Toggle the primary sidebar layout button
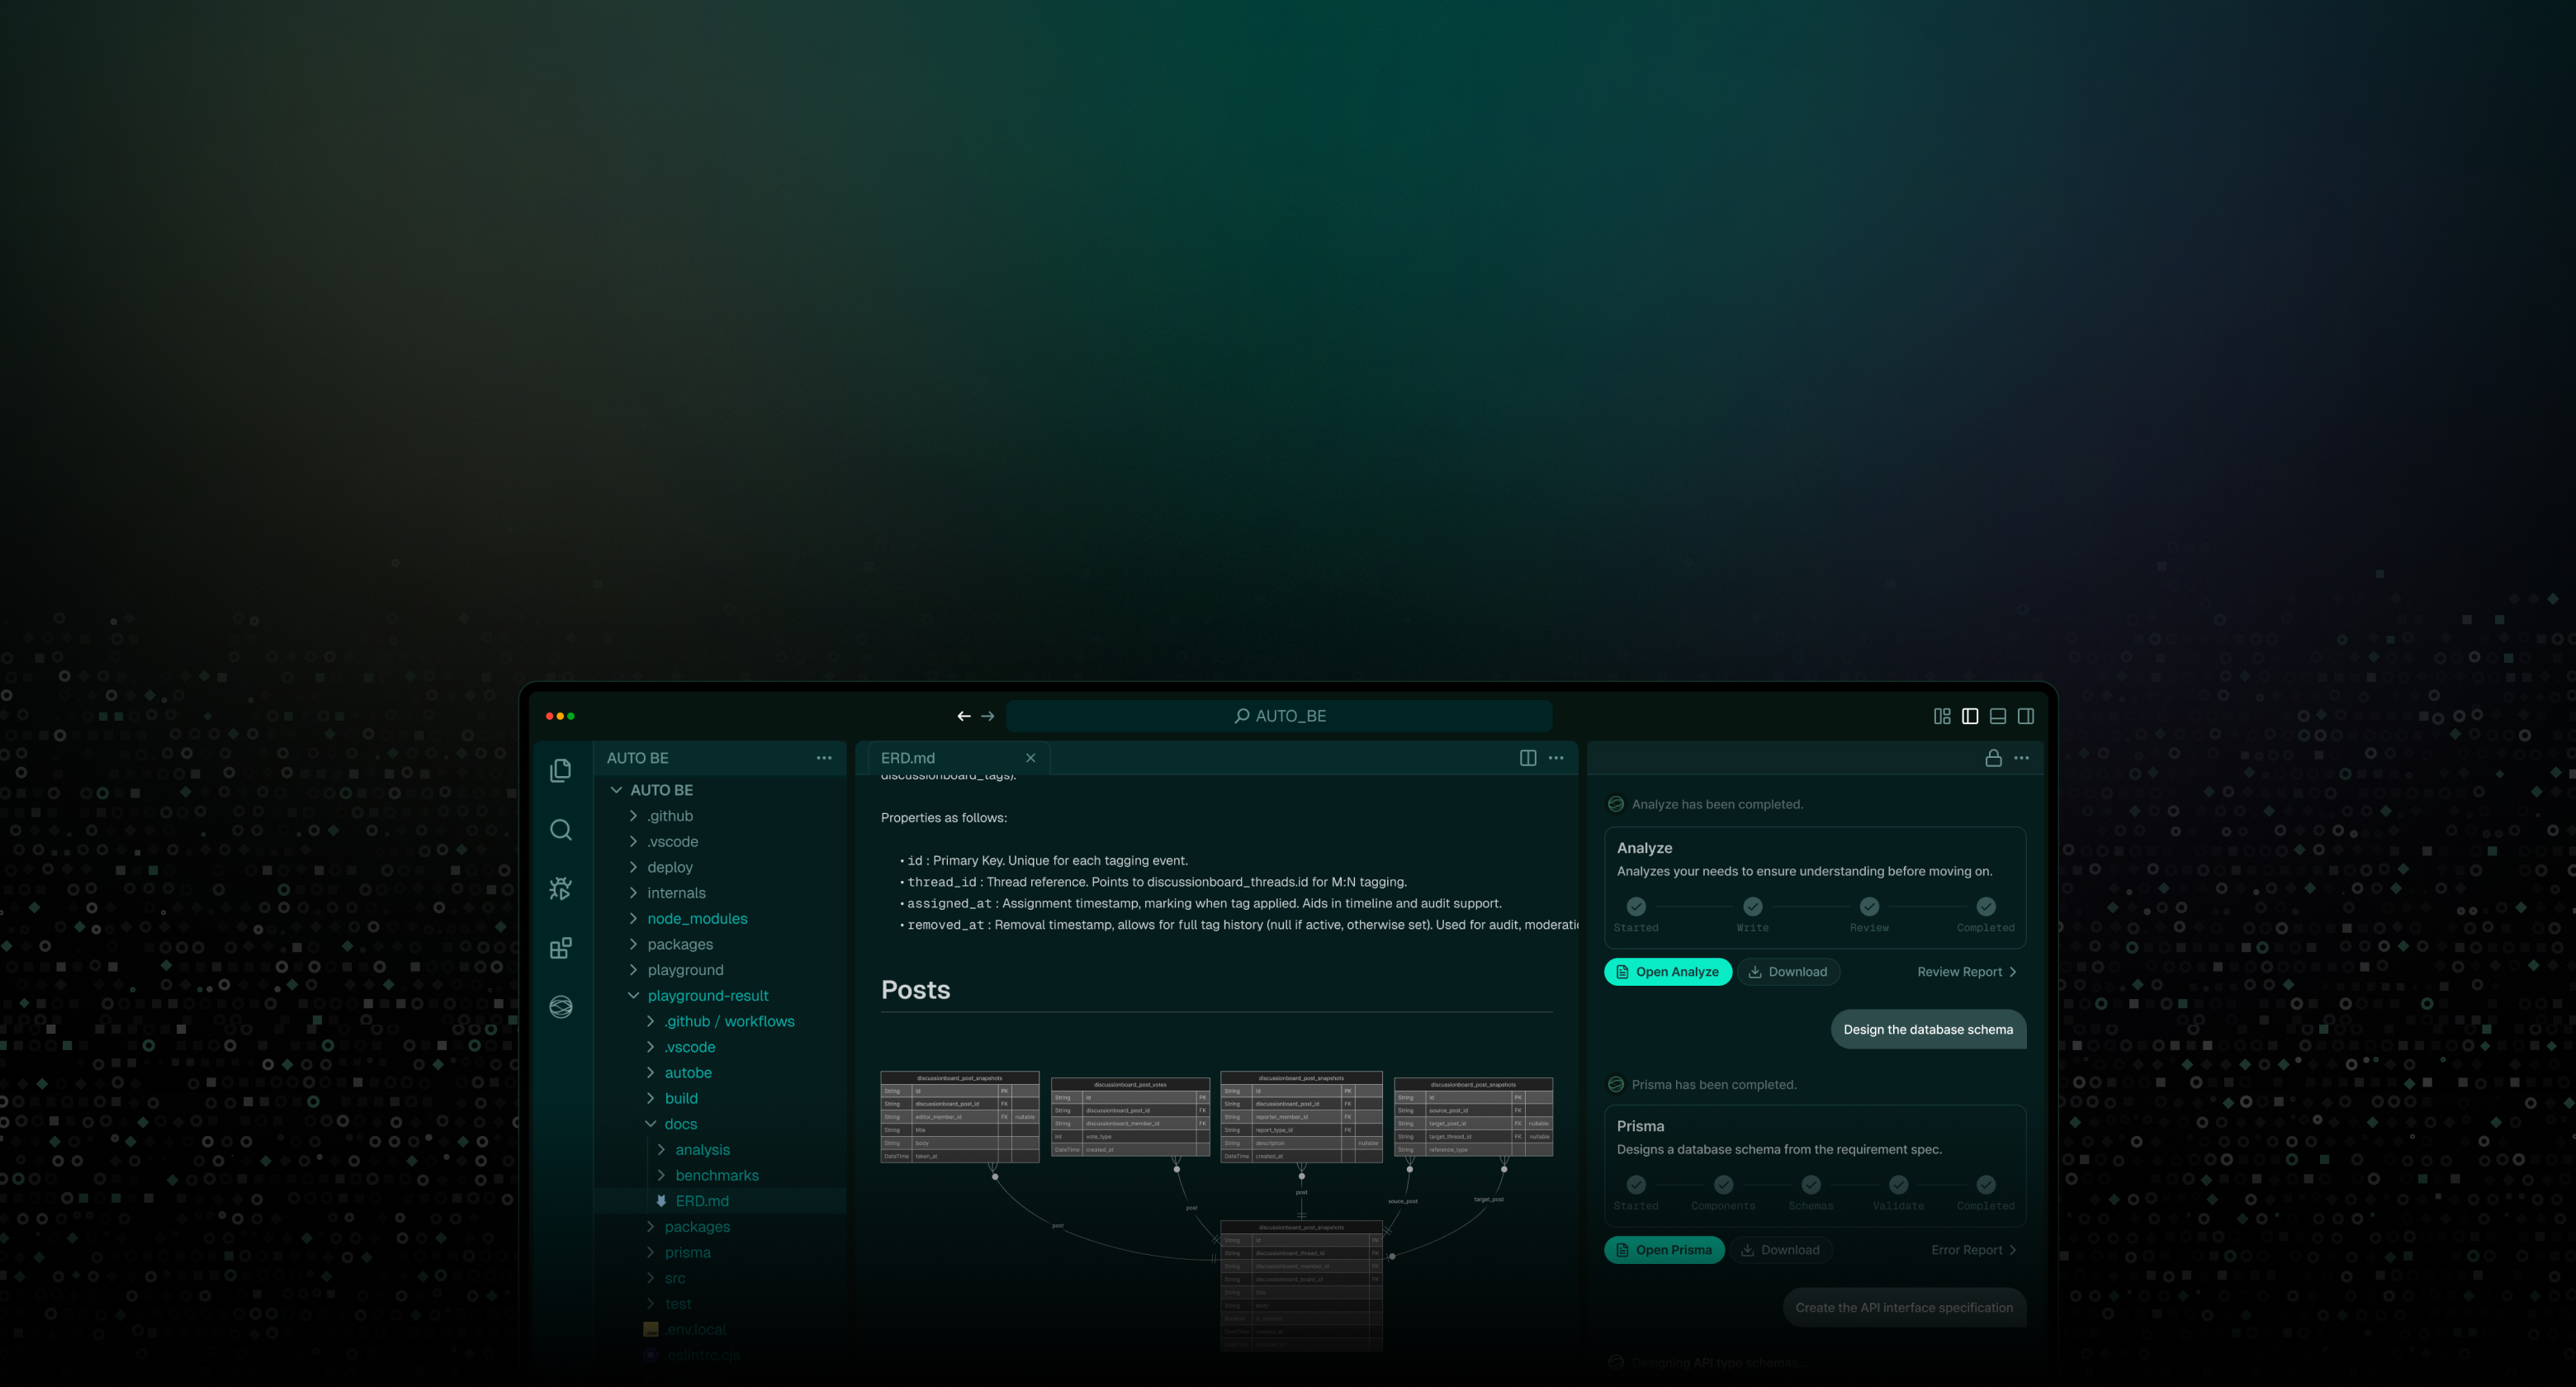Screen dimensions: 2576x1387 pyautogui.click(x=1970, y=716)
